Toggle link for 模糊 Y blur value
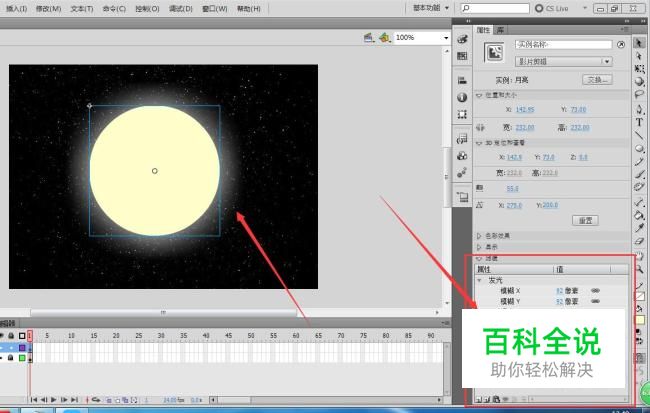Image resolution: width=650 pixels, height=413 pixels. pos(595,301)
